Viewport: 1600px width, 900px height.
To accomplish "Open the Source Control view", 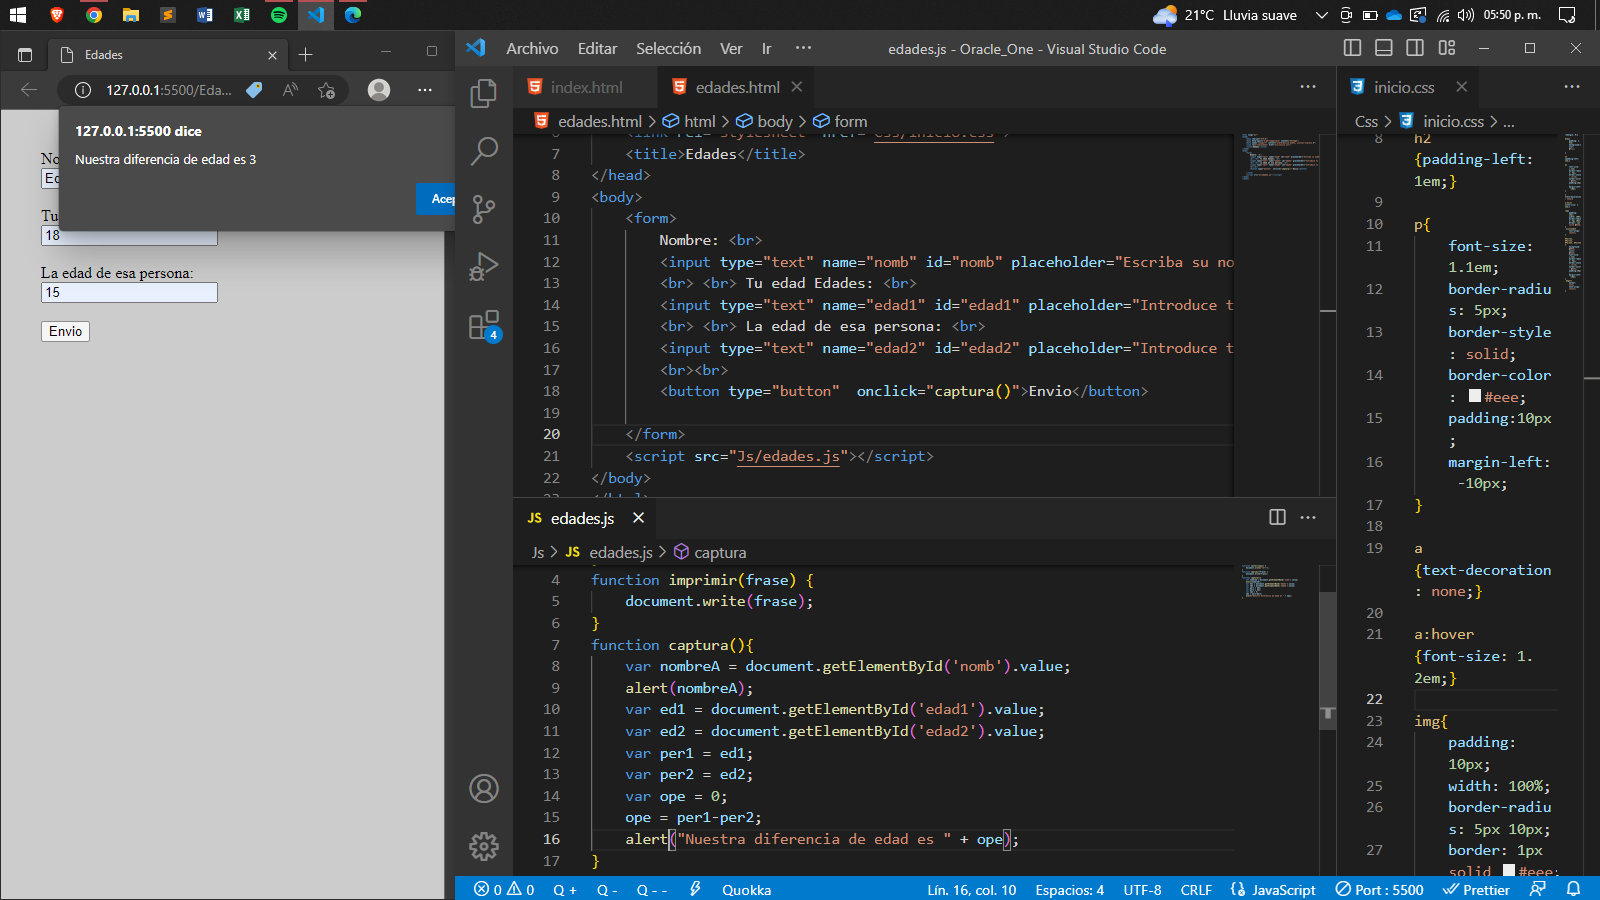I will [484, 209].
